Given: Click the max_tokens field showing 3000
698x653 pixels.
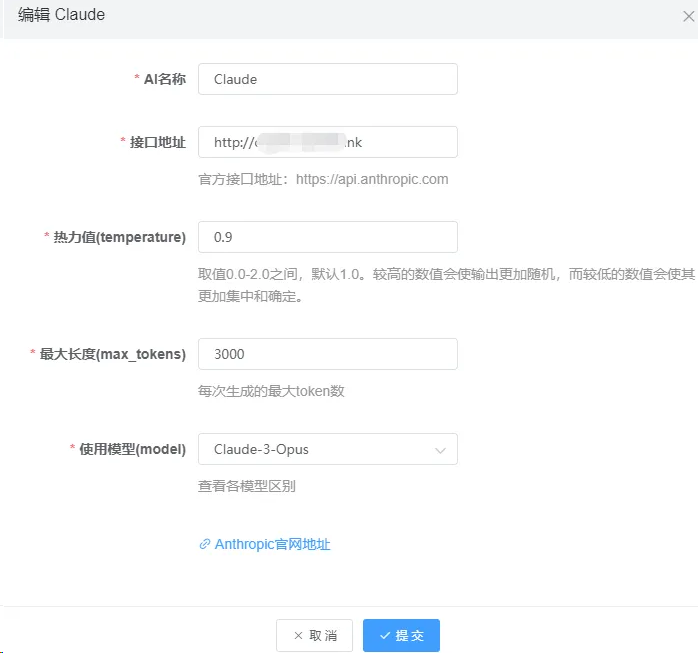Looking at the screenshot, I should point(328,354).
